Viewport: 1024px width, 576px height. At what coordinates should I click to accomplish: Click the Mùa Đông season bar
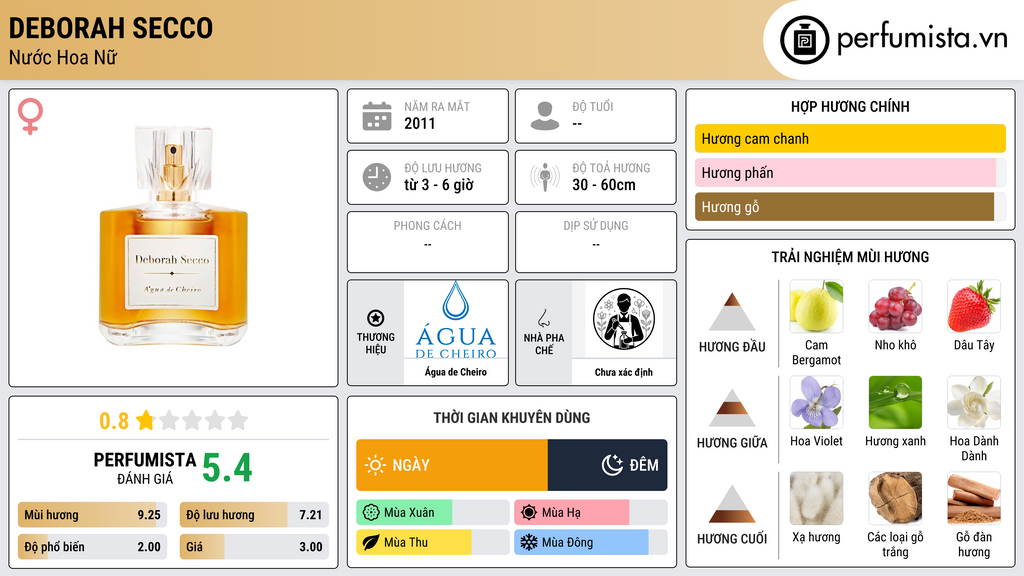pyautogui.click(x=590, y=542)
